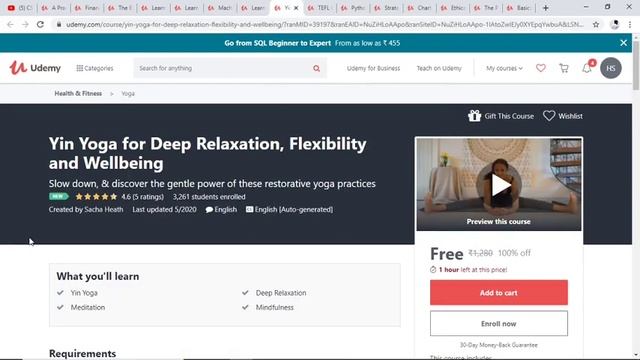
Task: Close the current Yin Yoga tab
Action: coord(296,8)
